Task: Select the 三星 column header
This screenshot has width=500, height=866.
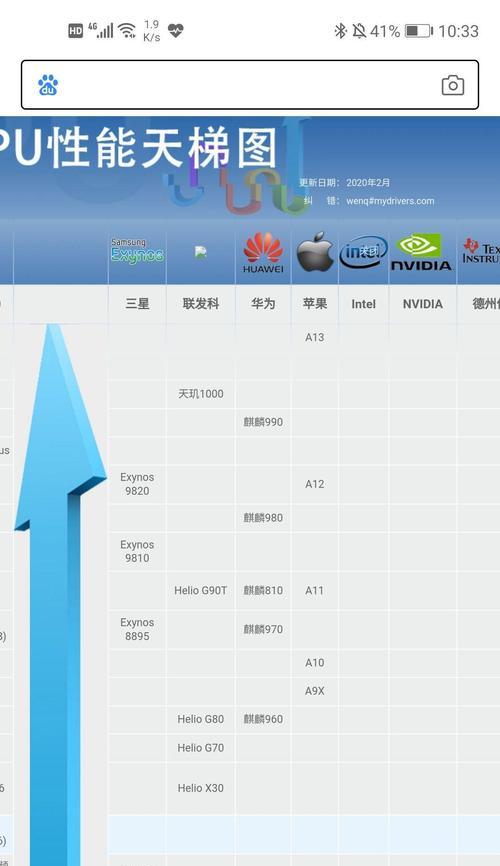Action: click(137, 304)
